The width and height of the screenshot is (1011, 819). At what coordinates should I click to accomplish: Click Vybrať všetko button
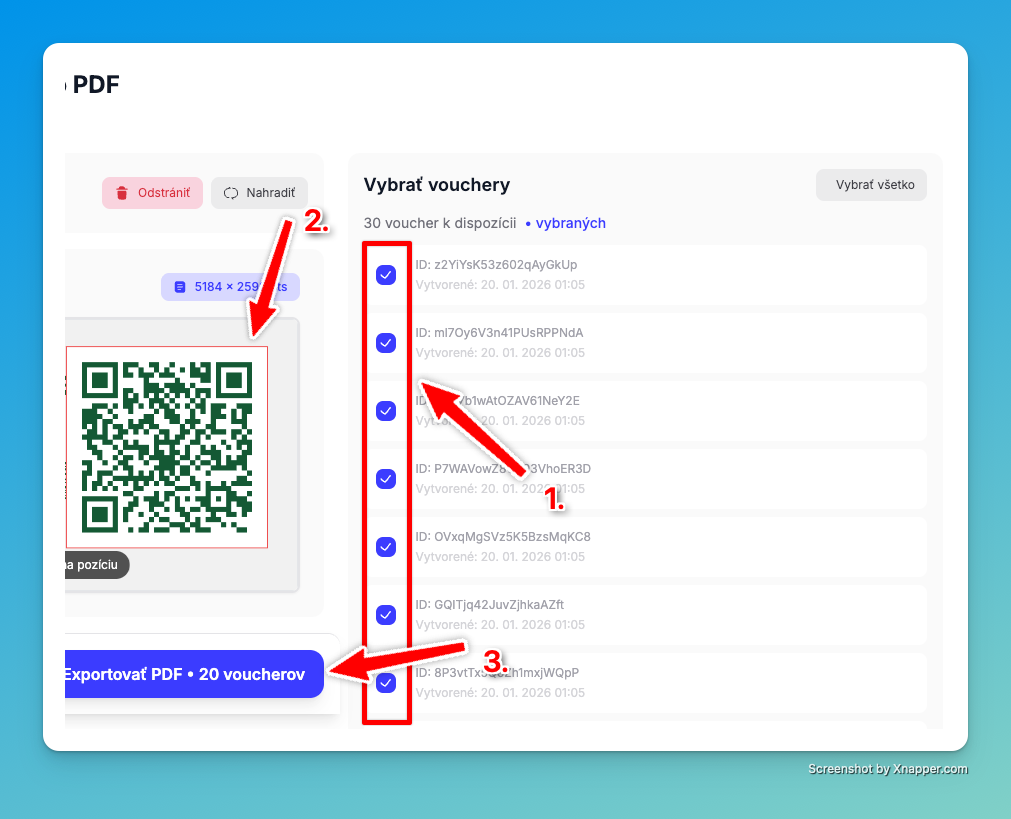[x=871, y=185]
